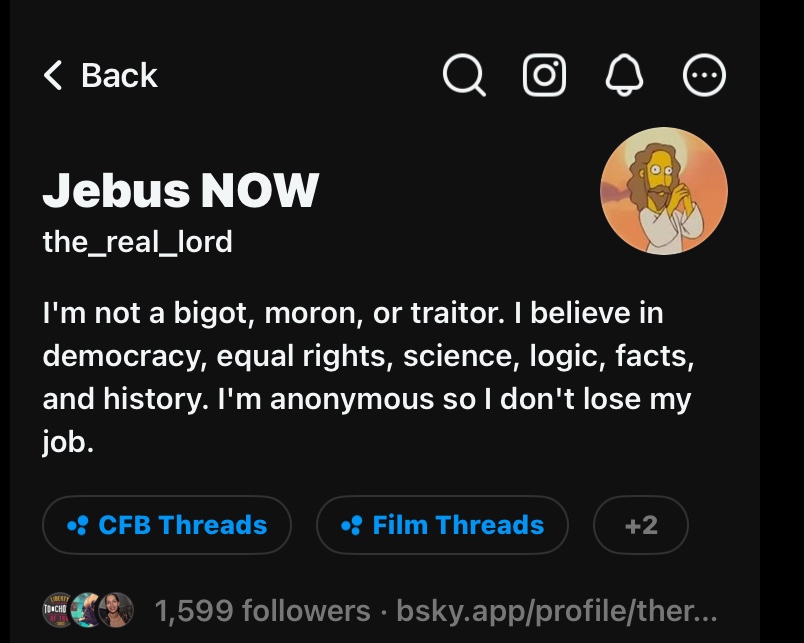The width and height of the screenshot is (804, 643).
Task: Expand the "+2" more threads chip
Action: [x=641, y=525]
